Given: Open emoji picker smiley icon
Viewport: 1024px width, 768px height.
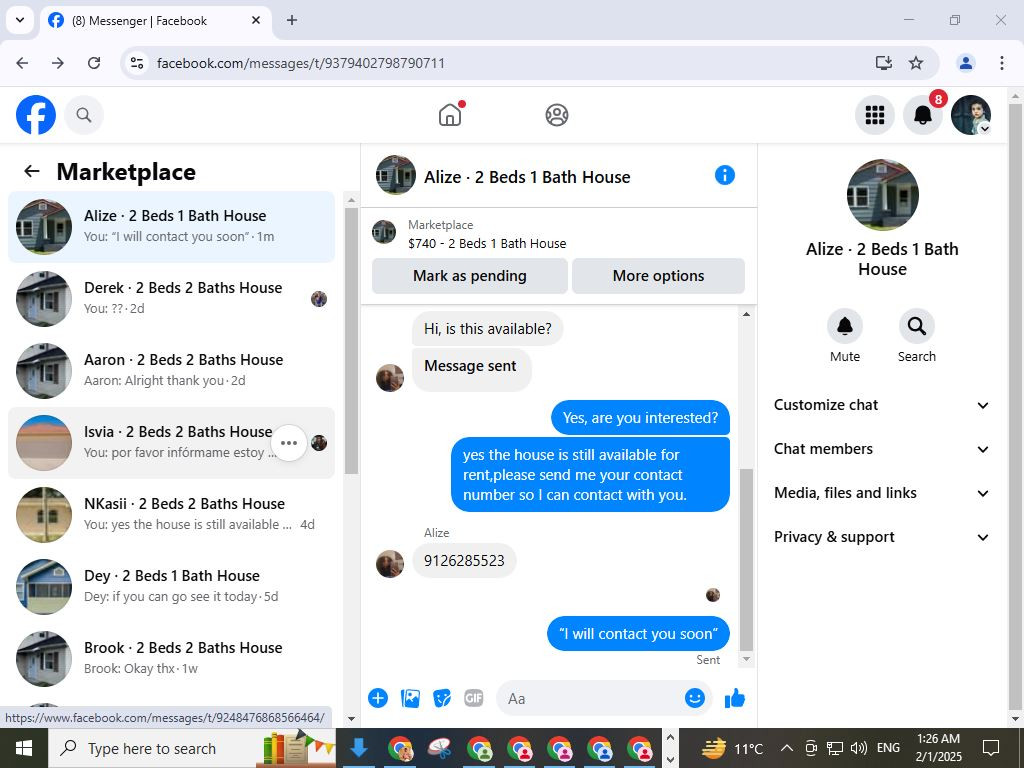Looking at the screenshot, I should tap(695, 698).
